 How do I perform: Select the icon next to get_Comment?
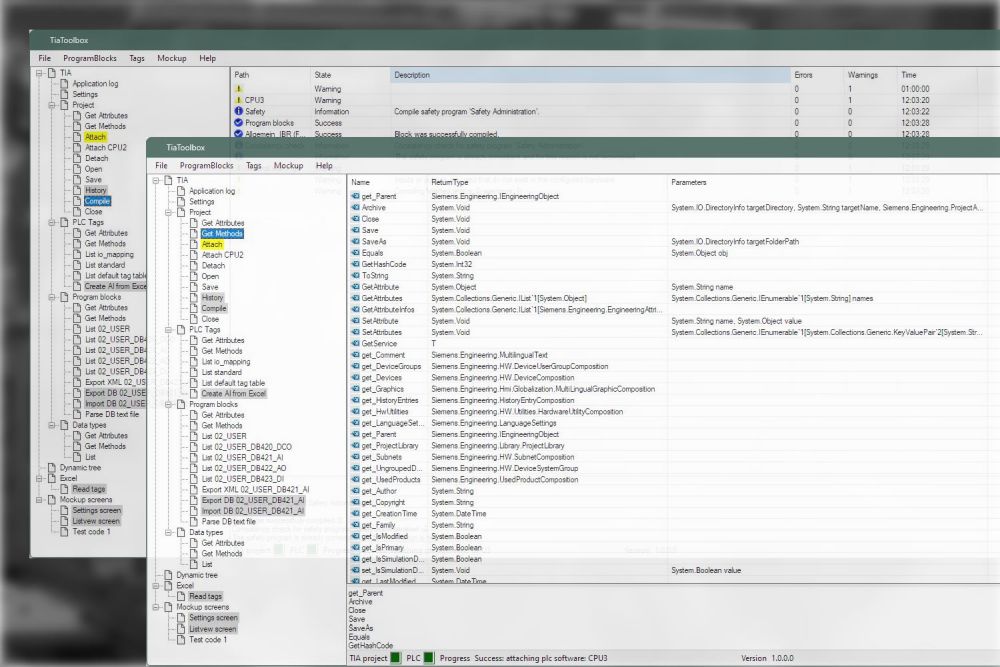355,355
